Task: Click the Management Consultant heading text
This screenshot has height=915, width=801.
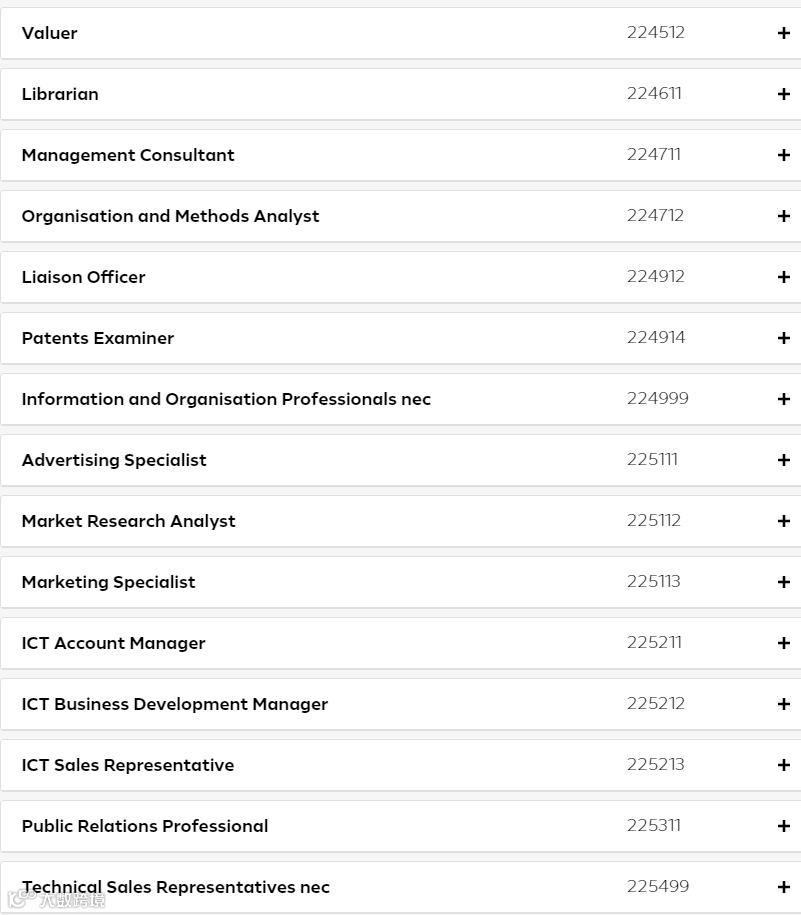Action: tap(128, 155)
